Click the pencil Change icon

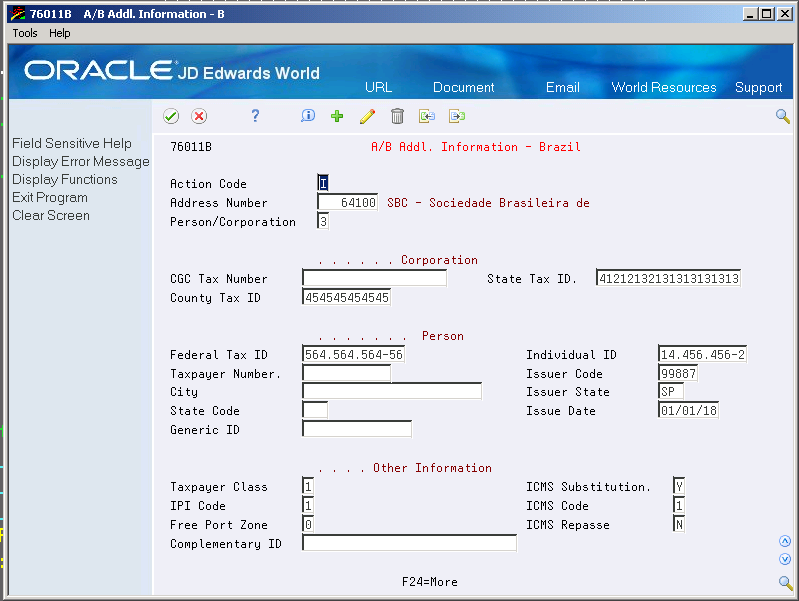tap(367, 116)
